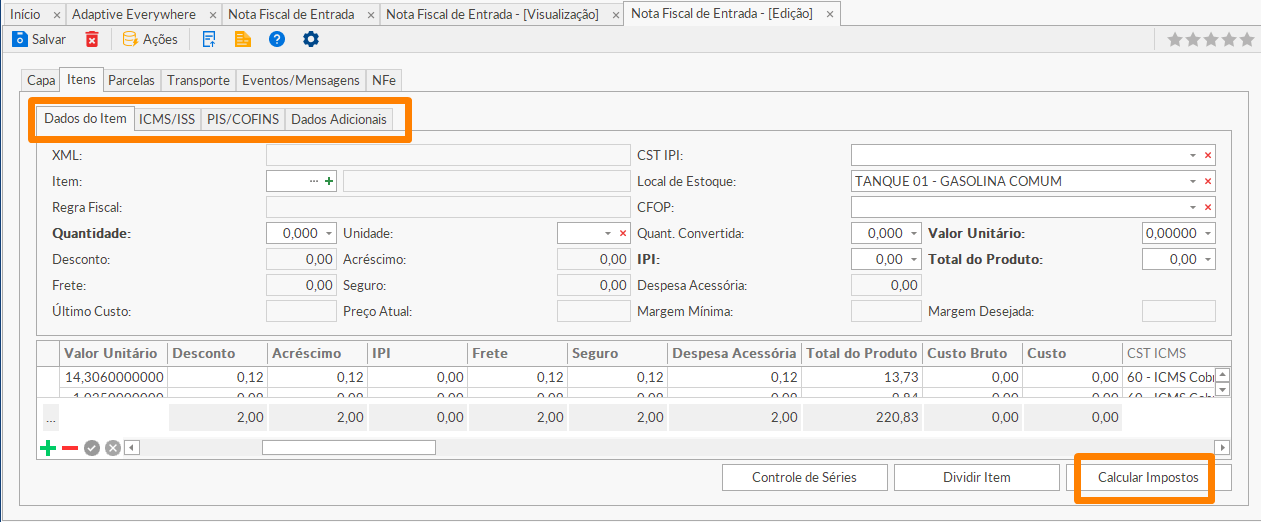
Task: Close the Nota Fiscal de Entrada tab
Action: 369,15
